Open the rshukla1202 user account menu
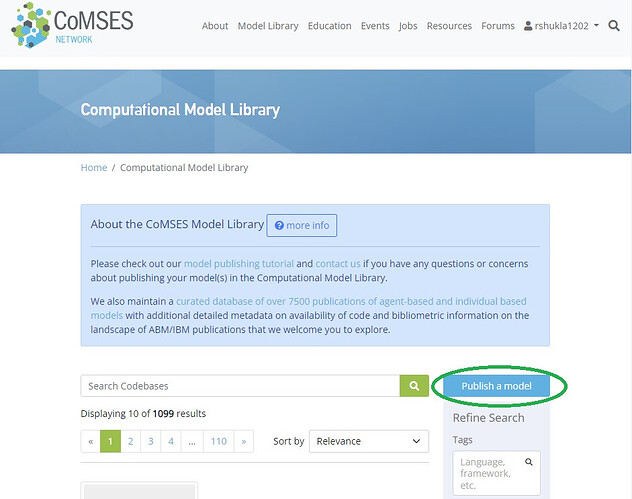Viewport: 632px width, 499px height. click(561, 26)
